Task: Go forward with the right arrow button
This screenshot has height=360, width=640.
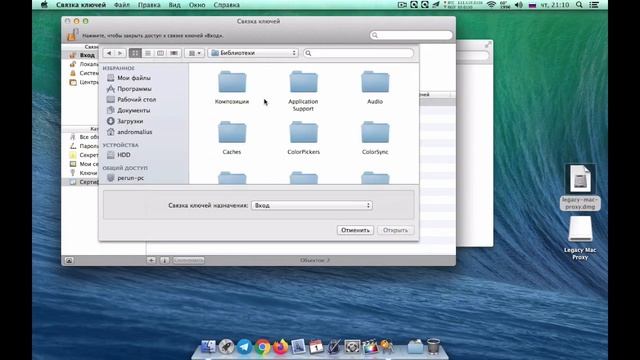Action: coord(120,53)
